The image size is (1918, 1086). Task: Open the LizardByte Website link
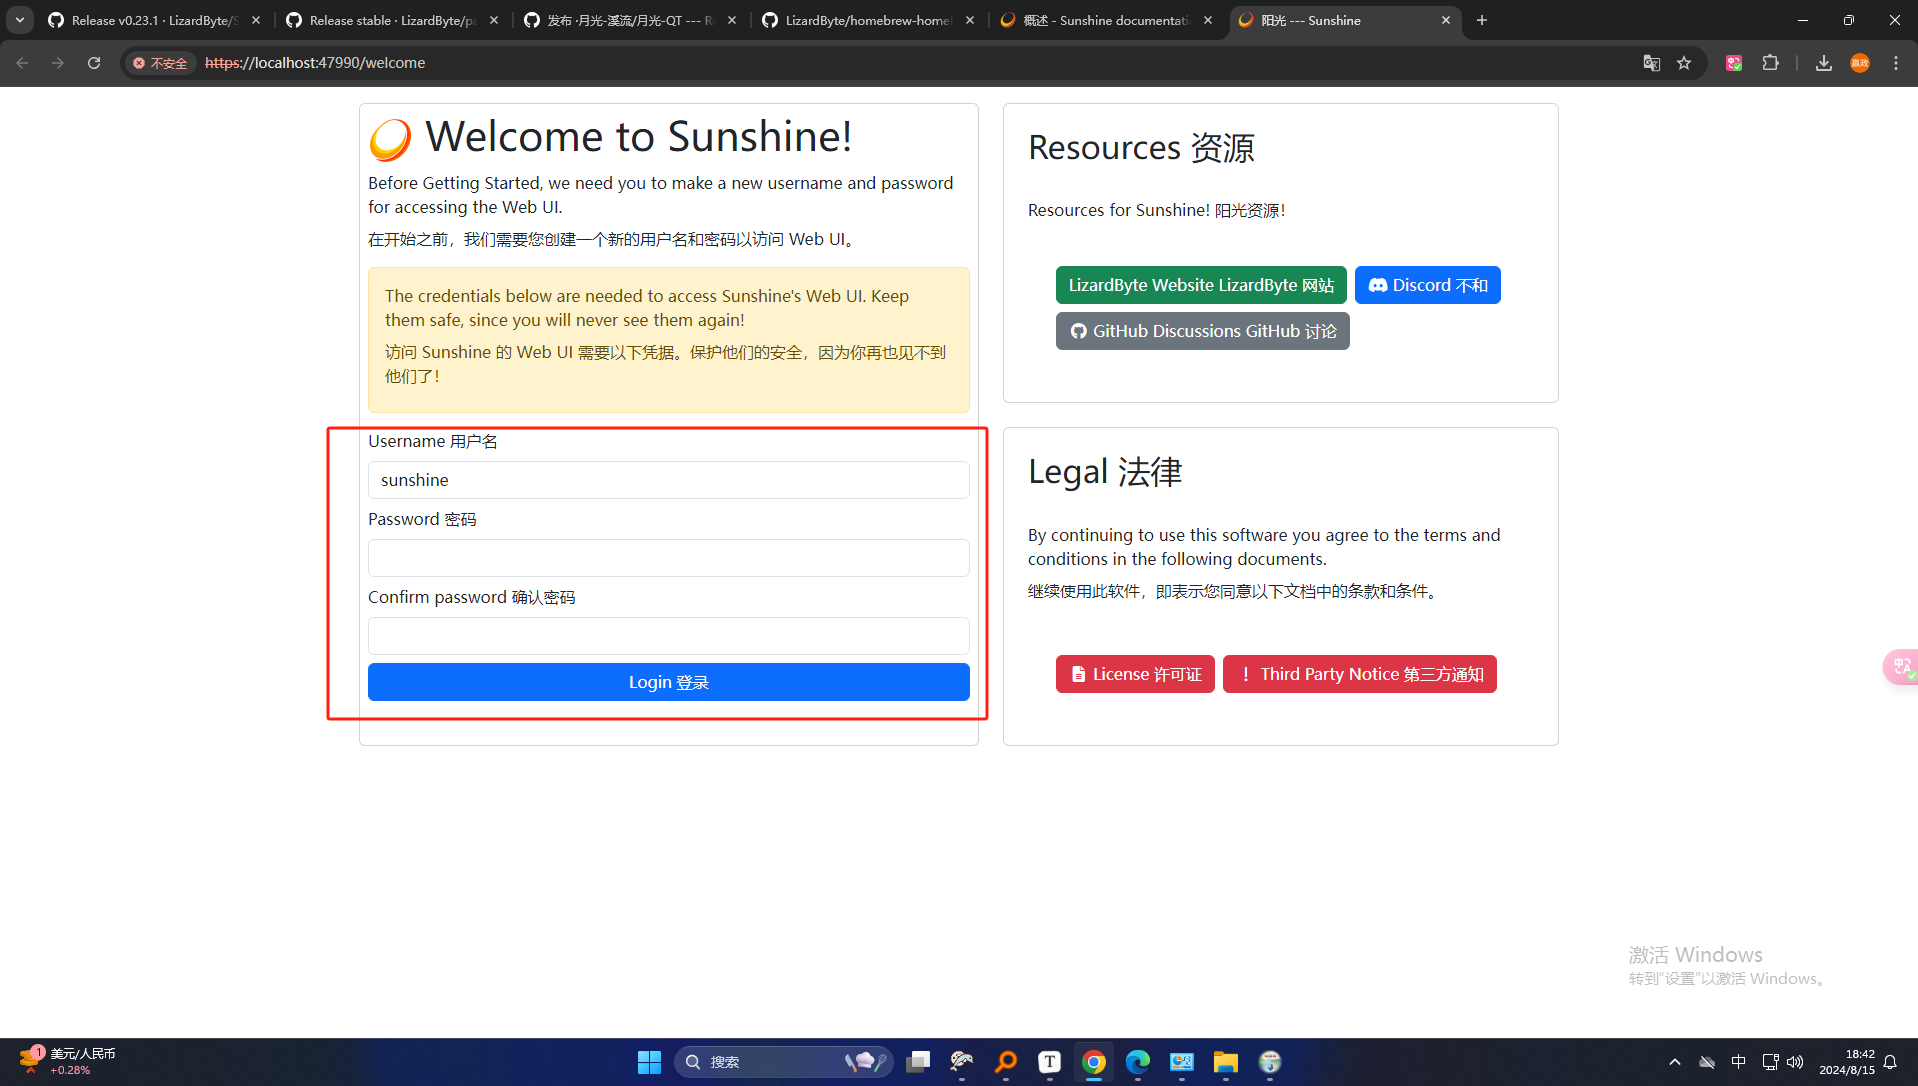1201,285
